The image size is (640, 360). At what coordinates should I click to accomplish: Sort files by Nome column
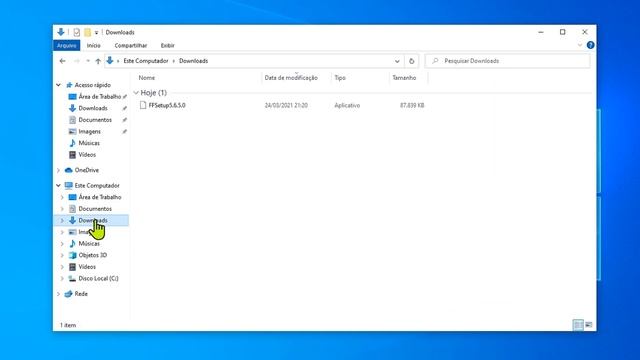coord(147,78)
